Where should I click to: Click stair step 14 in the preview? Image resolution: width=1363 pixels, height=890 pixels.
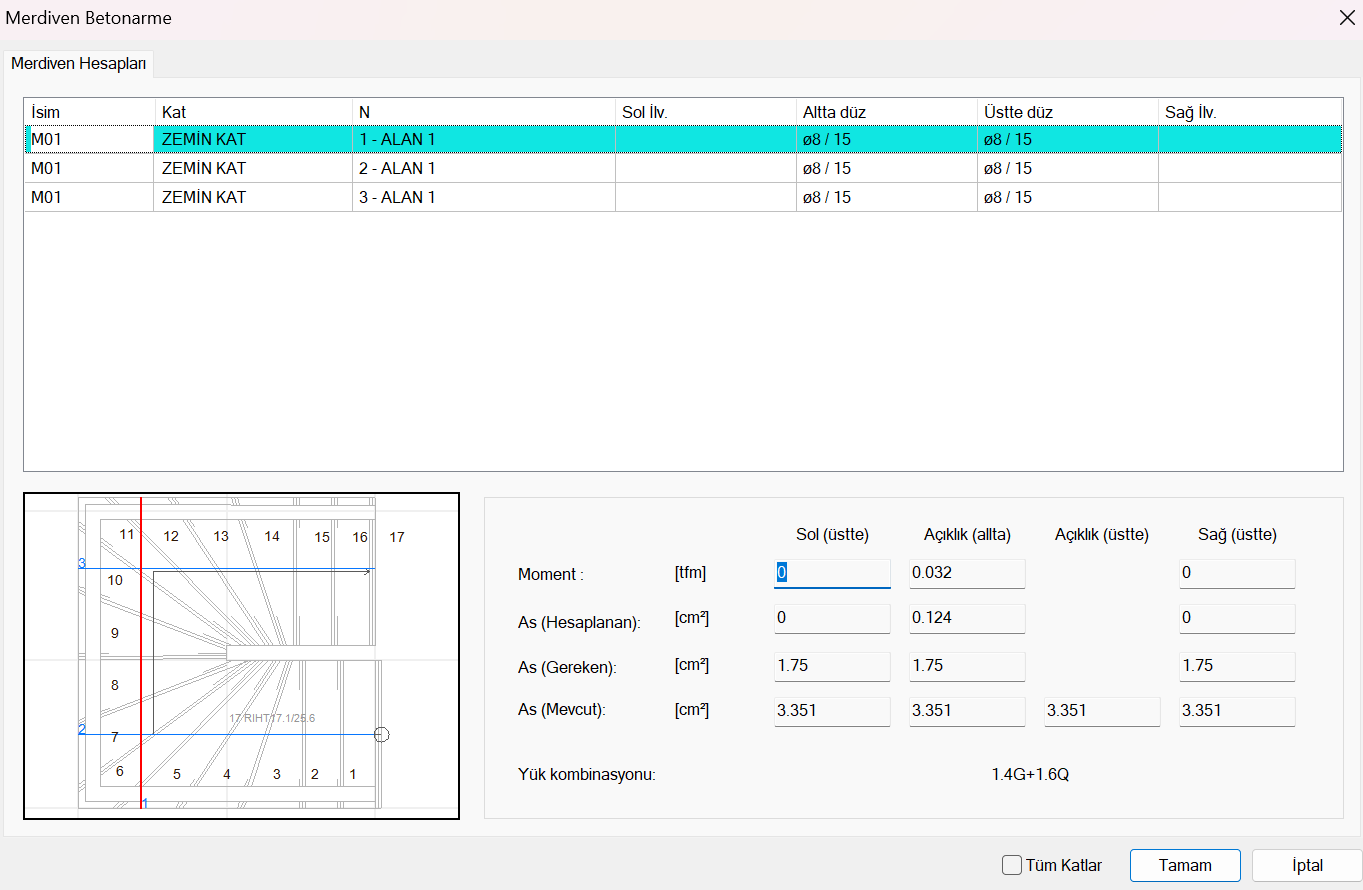(272, 537)
